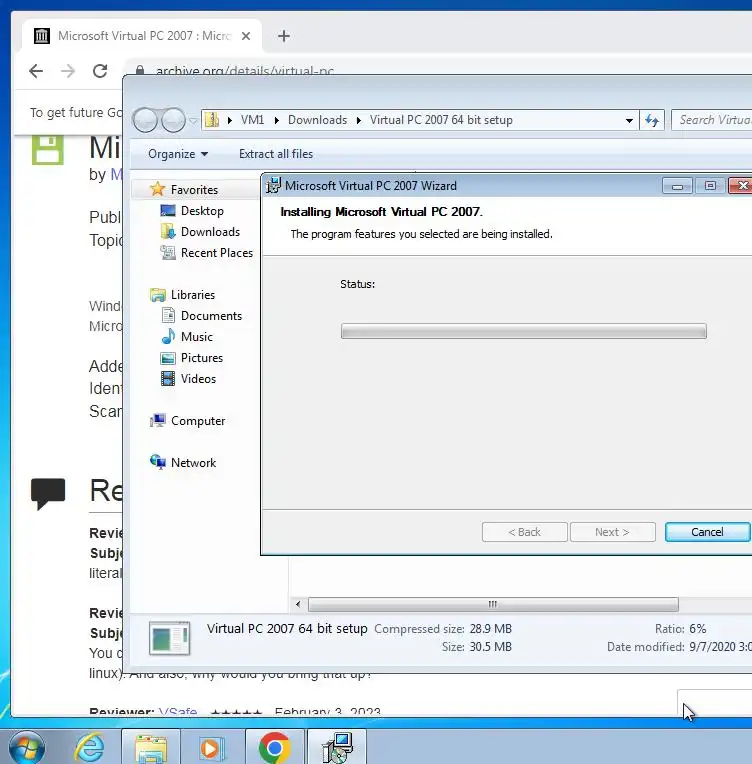Close the Microsoft Virtual PC 2007 Chrome tab
Screen dimensions: 752x764
(x=246, y=36)
